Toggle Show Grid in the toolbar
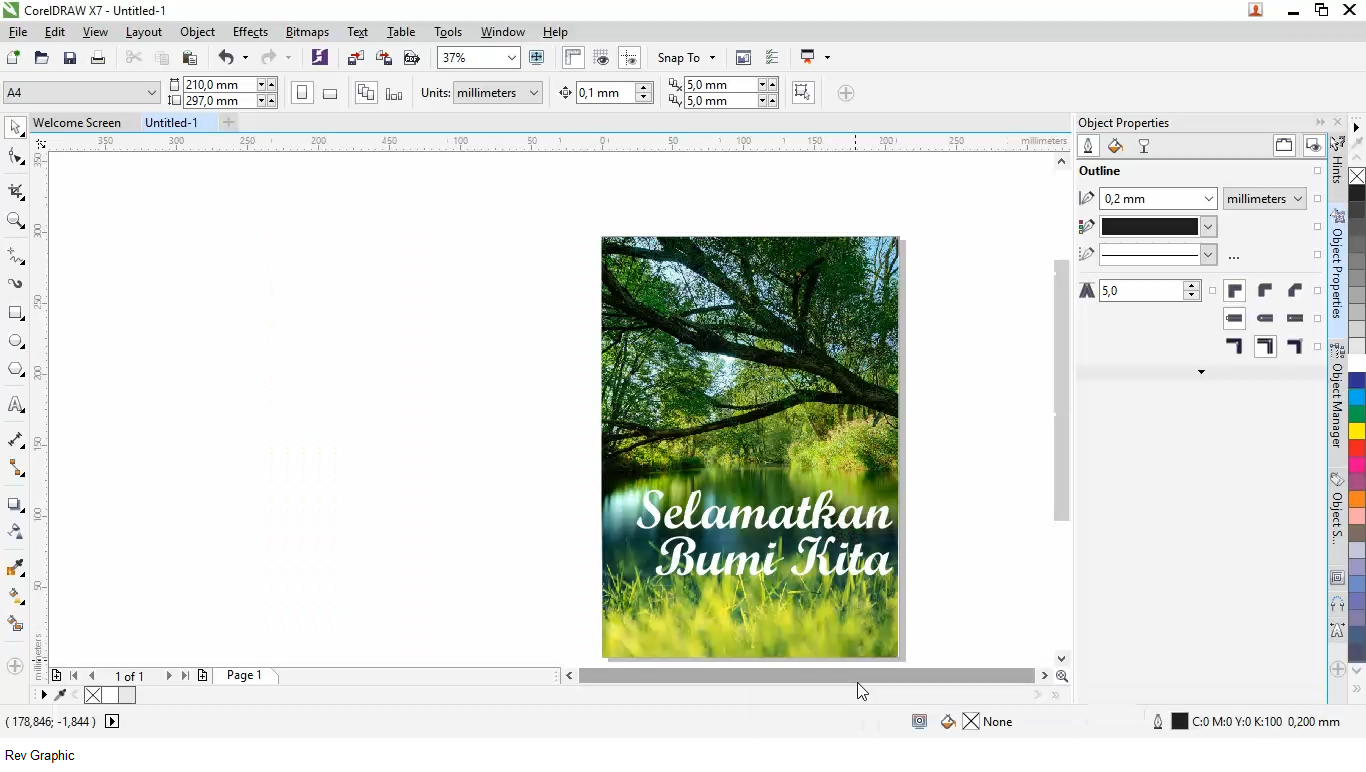This screenshot has height=772, width=1366. tap(601, 58)
